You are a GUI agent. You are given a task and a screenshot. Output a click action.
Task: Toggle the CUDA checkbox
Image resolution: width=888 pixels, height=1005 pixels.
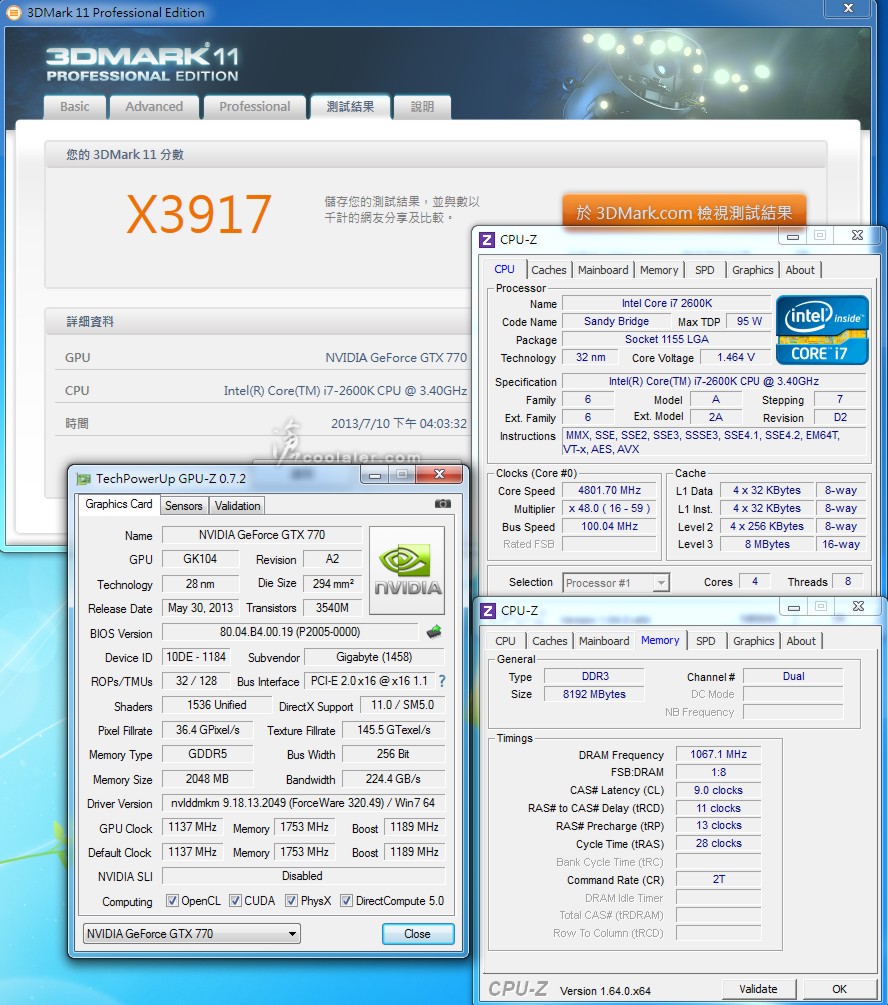235,901
